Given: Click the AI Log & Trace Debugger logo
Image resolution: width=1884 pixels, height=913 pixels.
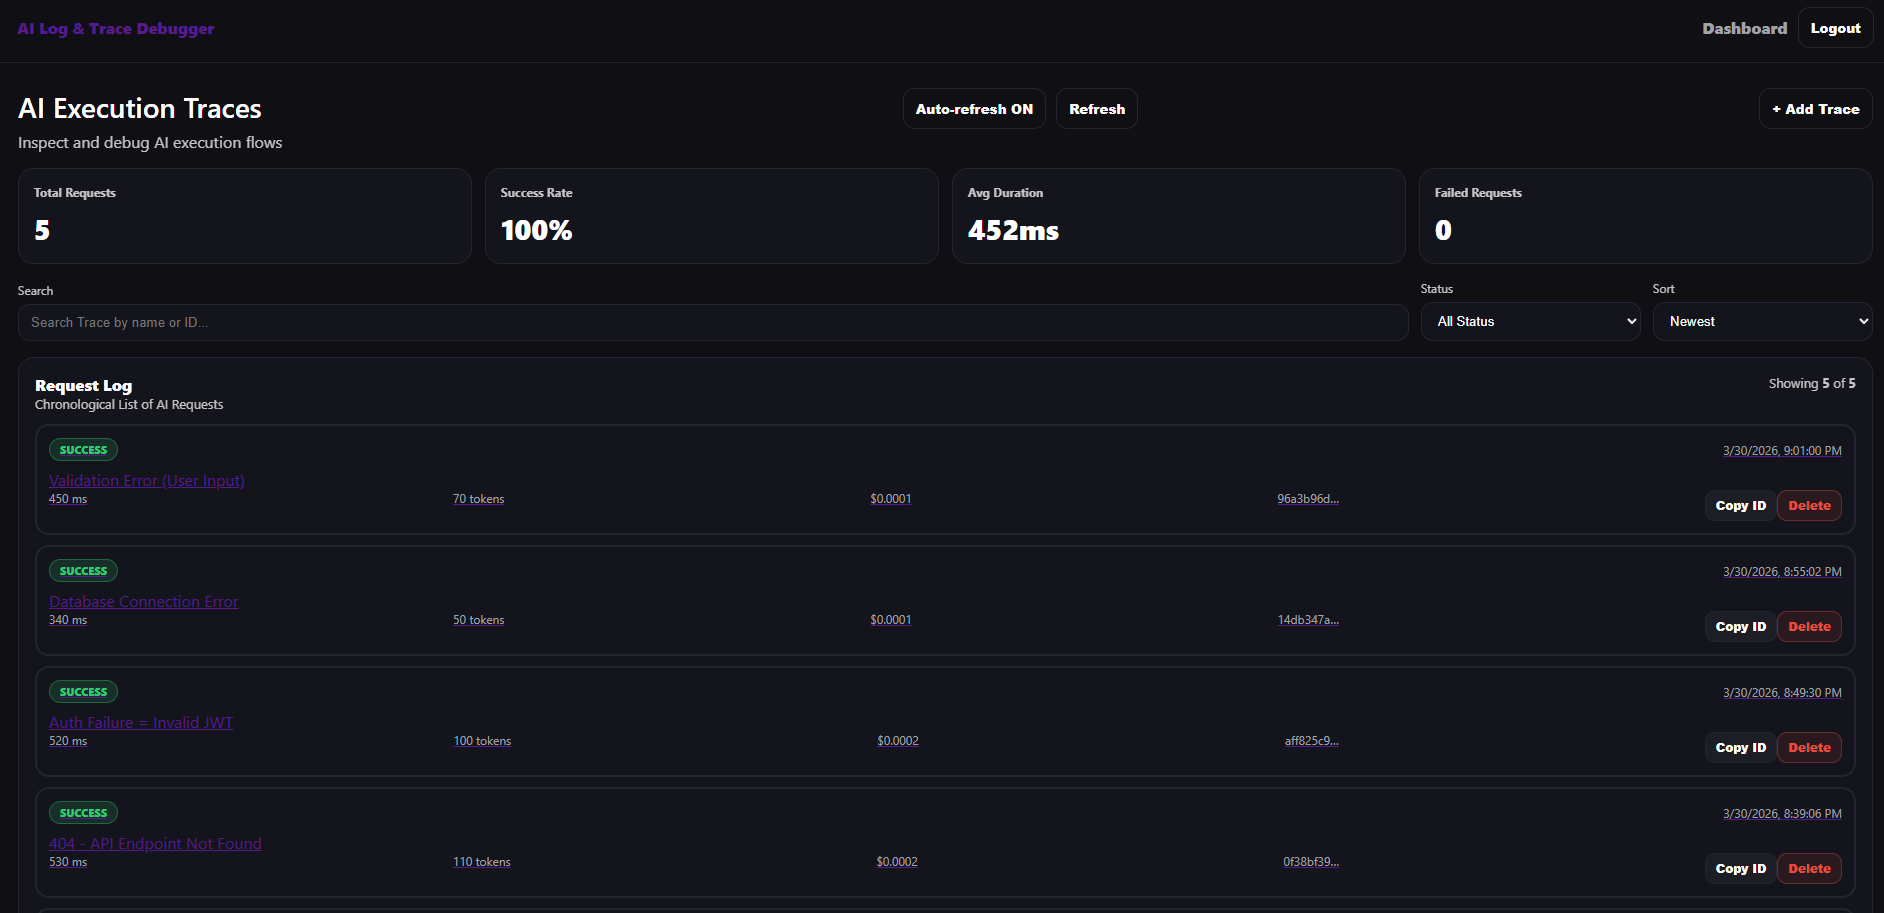Looking at the screenshot, I should [116, 28].
